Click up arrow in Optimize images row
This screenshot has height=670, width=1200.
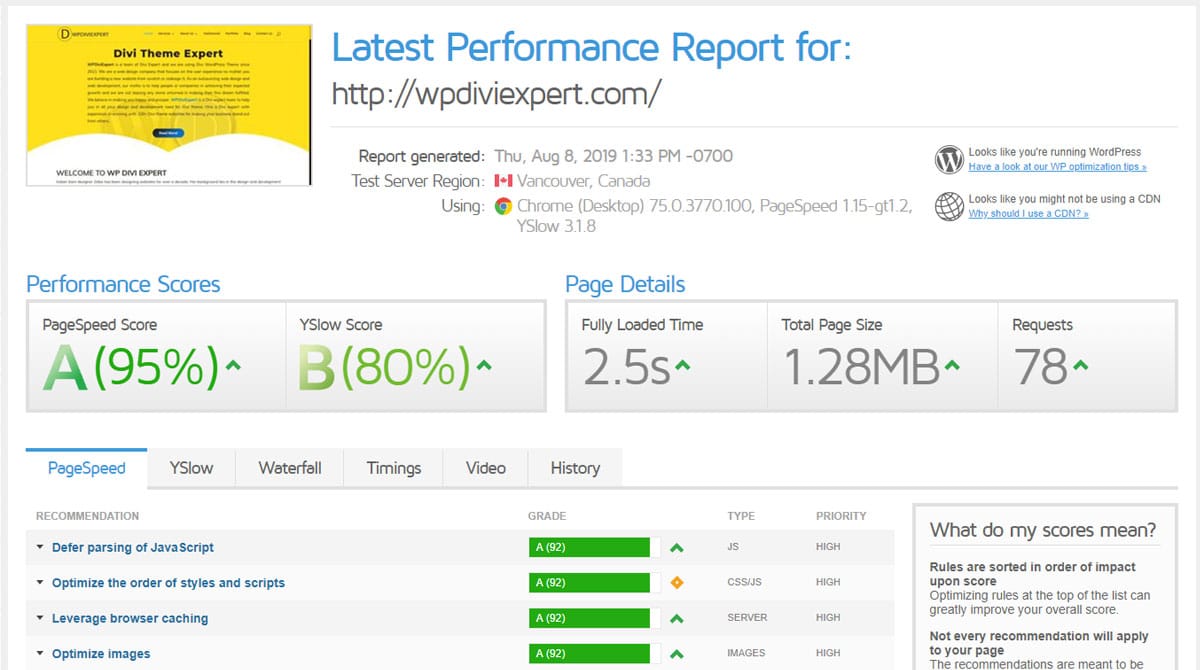point(677,654)
